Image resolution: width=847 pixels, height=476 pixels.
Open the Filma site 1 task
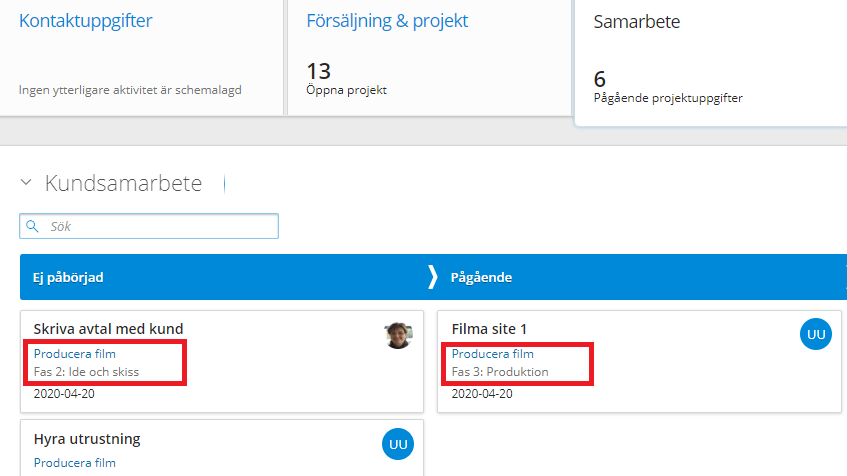489,329
